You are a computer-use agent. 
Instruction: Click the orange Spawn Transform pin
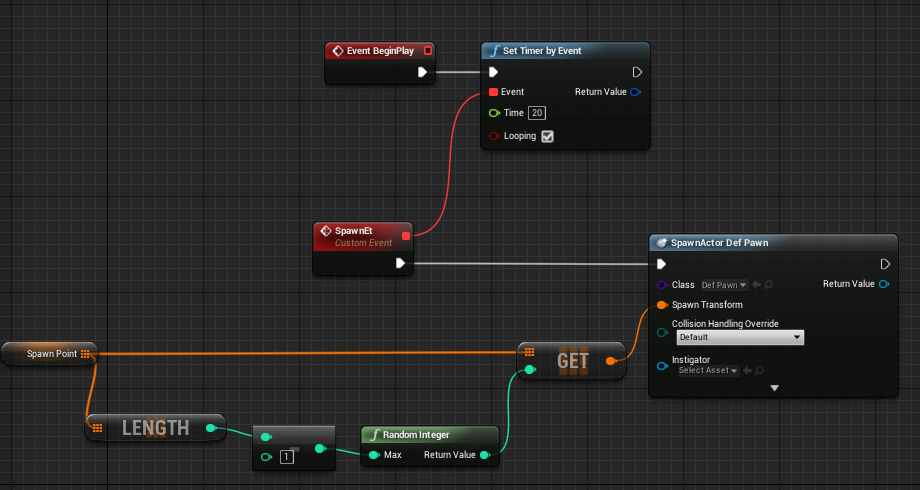tap(662, 305)
